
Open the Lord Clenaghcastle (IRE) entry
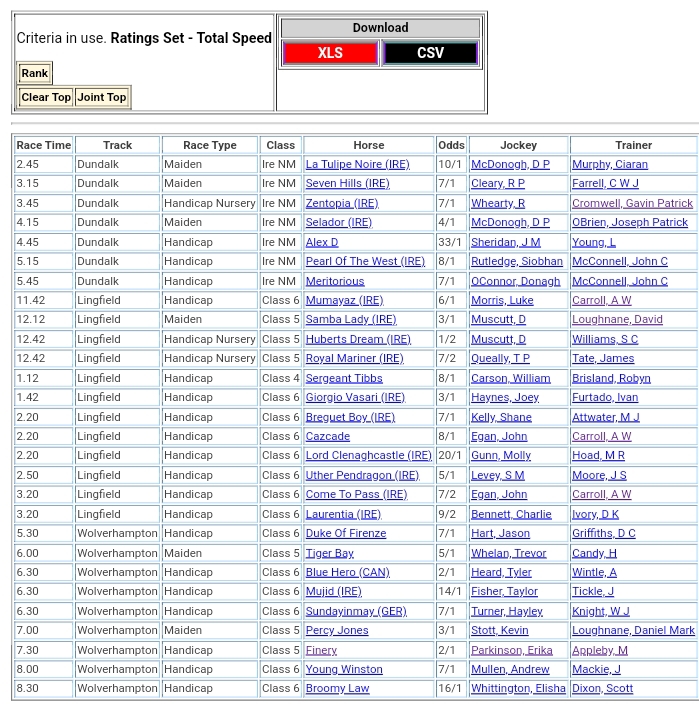click(x=369, y=456)
